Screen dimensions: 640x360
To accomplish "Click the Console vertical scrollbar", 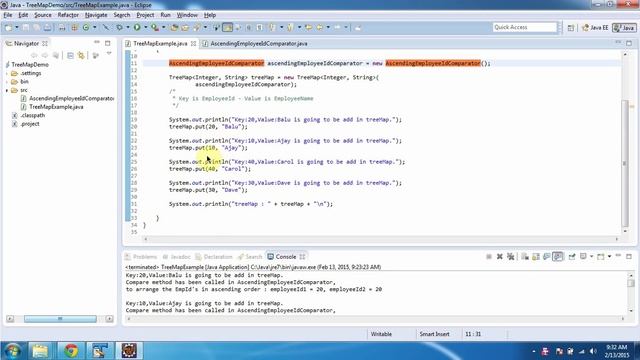I will [631, 282].
